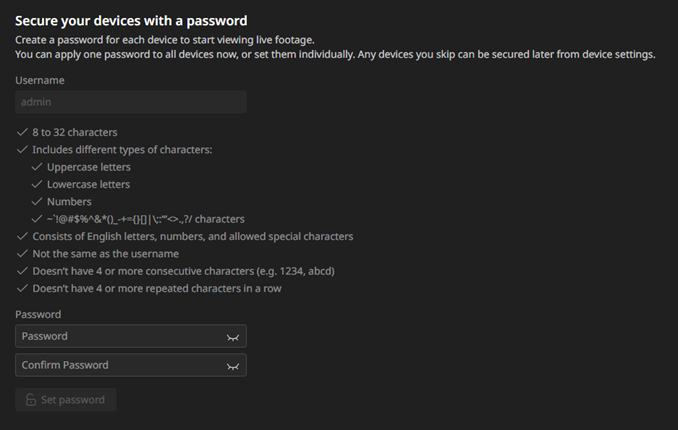This screenshot has height=430, width=678.
Task: Click checkmark next to 8 to 32 characters
Action: (x=22, y=132)
